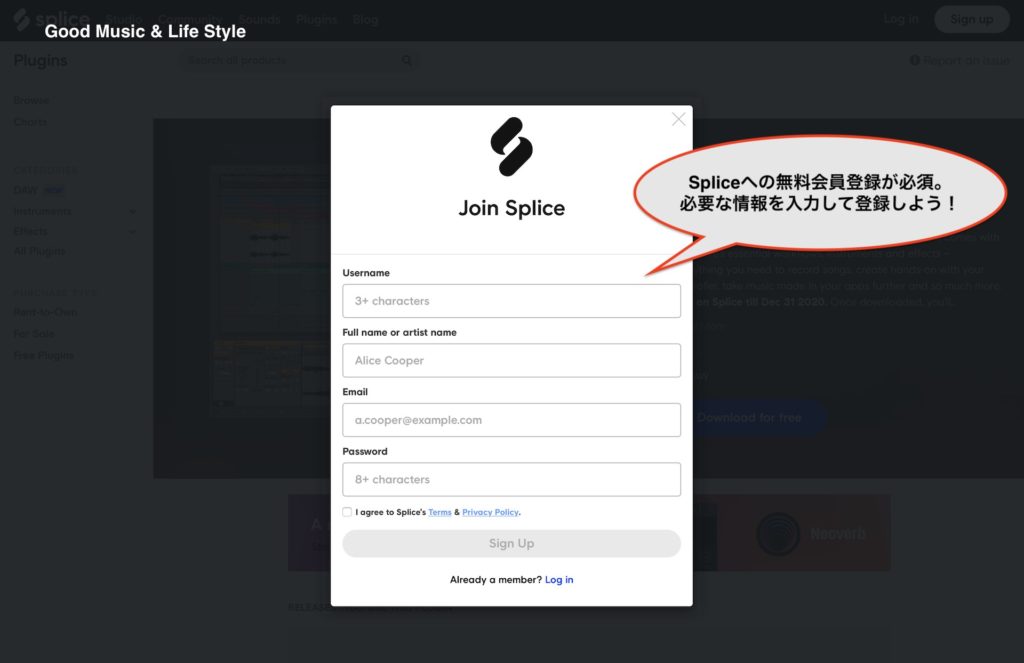Visit the Blog from the top navigation
Image resolution: width=1024 pixels, height=663 pixels.
tap(365, 20)
